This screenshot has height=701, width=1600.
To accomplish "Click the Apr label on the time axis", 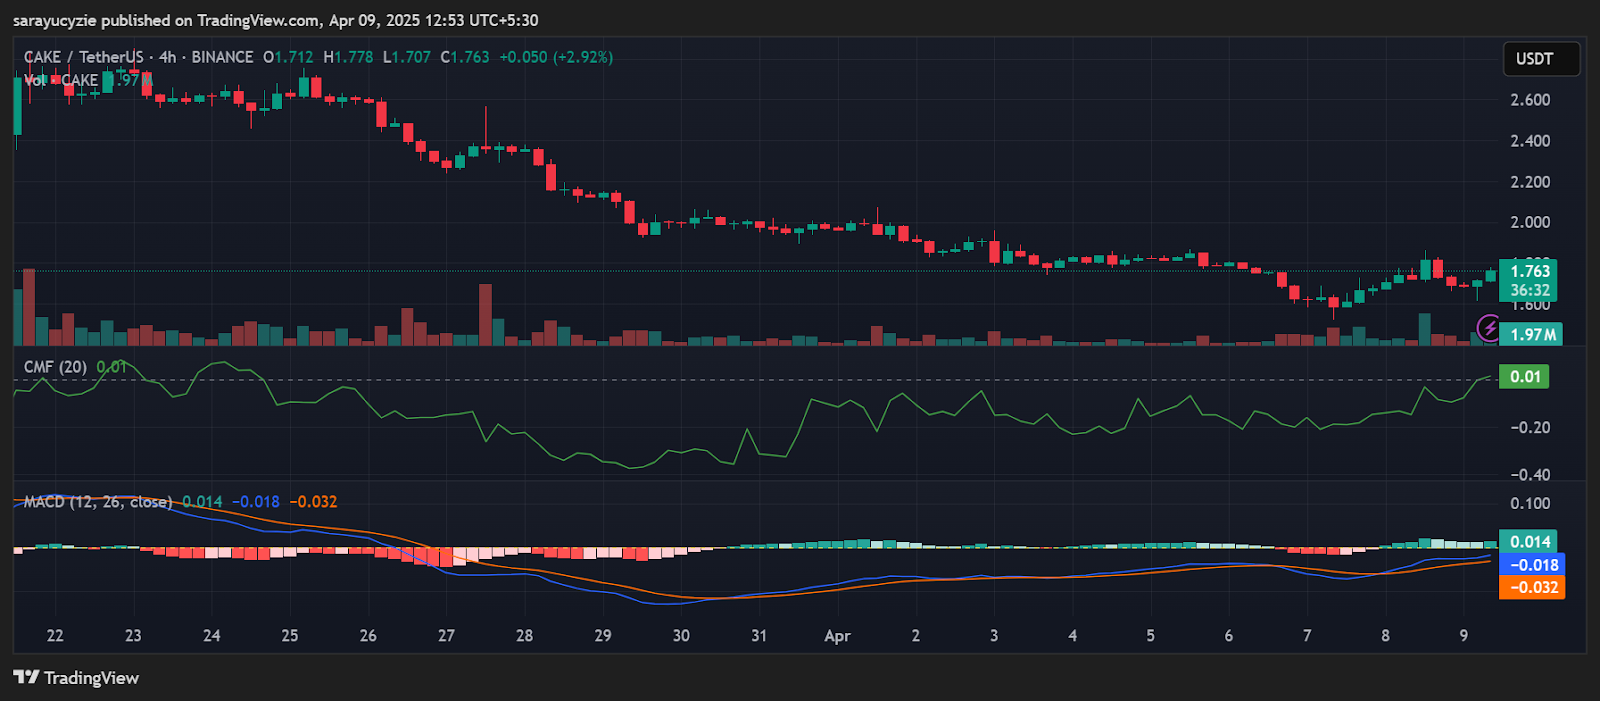I will click(x=837, y=636).
